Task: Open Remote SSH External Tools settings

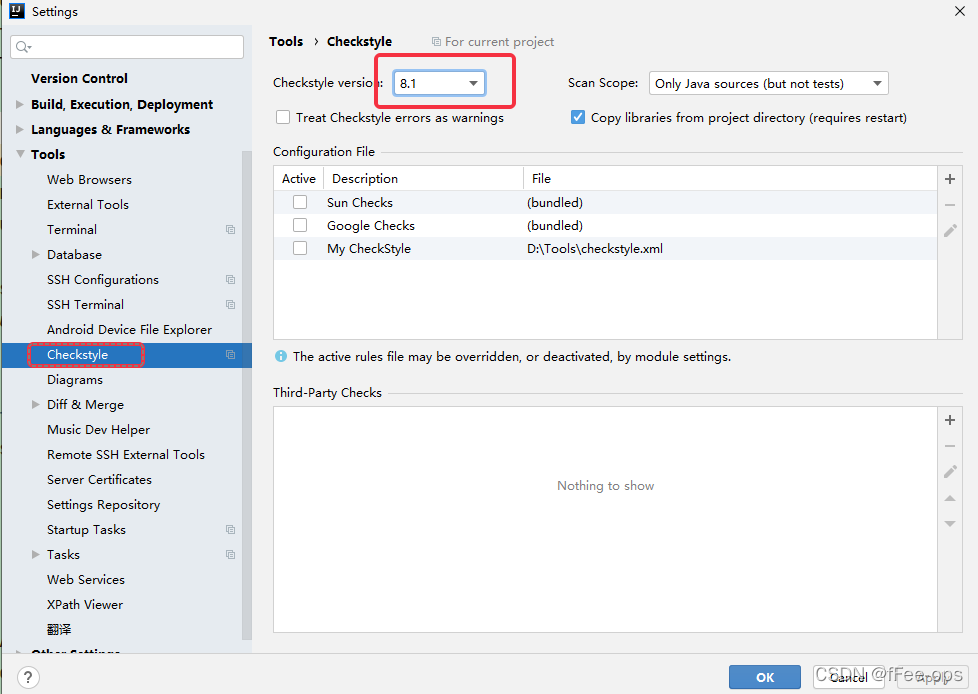Action: (126, 455)
